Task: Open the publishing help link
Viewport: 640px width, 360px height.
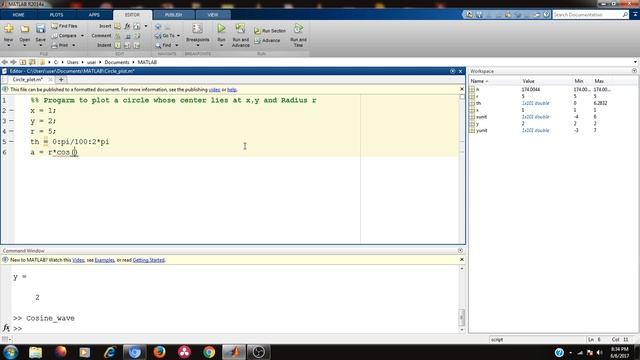Action: click(232, 90)
